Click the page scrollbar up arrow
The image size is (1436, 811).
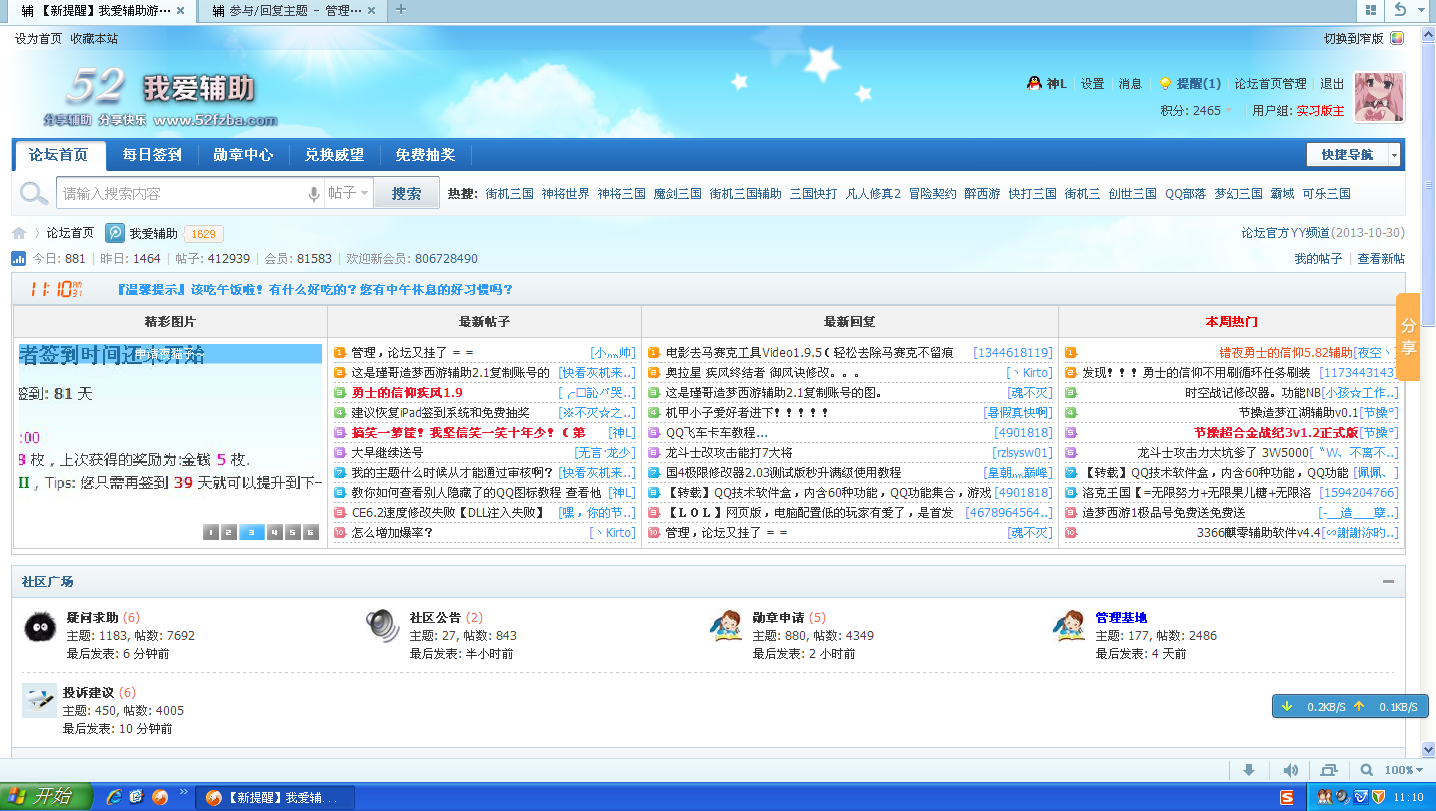[1428, 35]
